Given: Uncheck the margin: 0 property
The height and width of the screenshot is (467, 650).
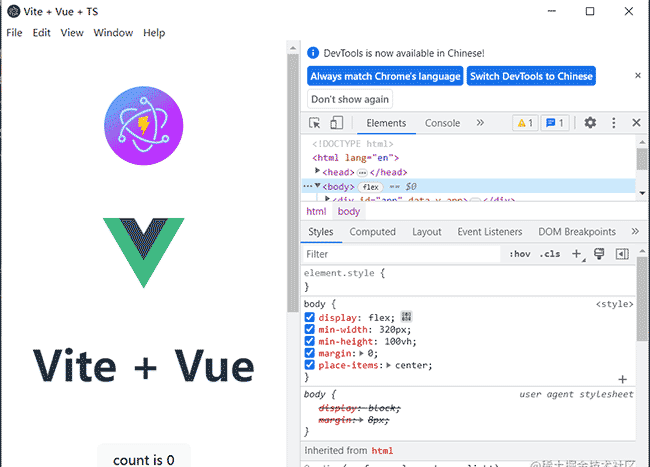Looking at the screenshot, I should pyautogui.click(x=309, y=353).
